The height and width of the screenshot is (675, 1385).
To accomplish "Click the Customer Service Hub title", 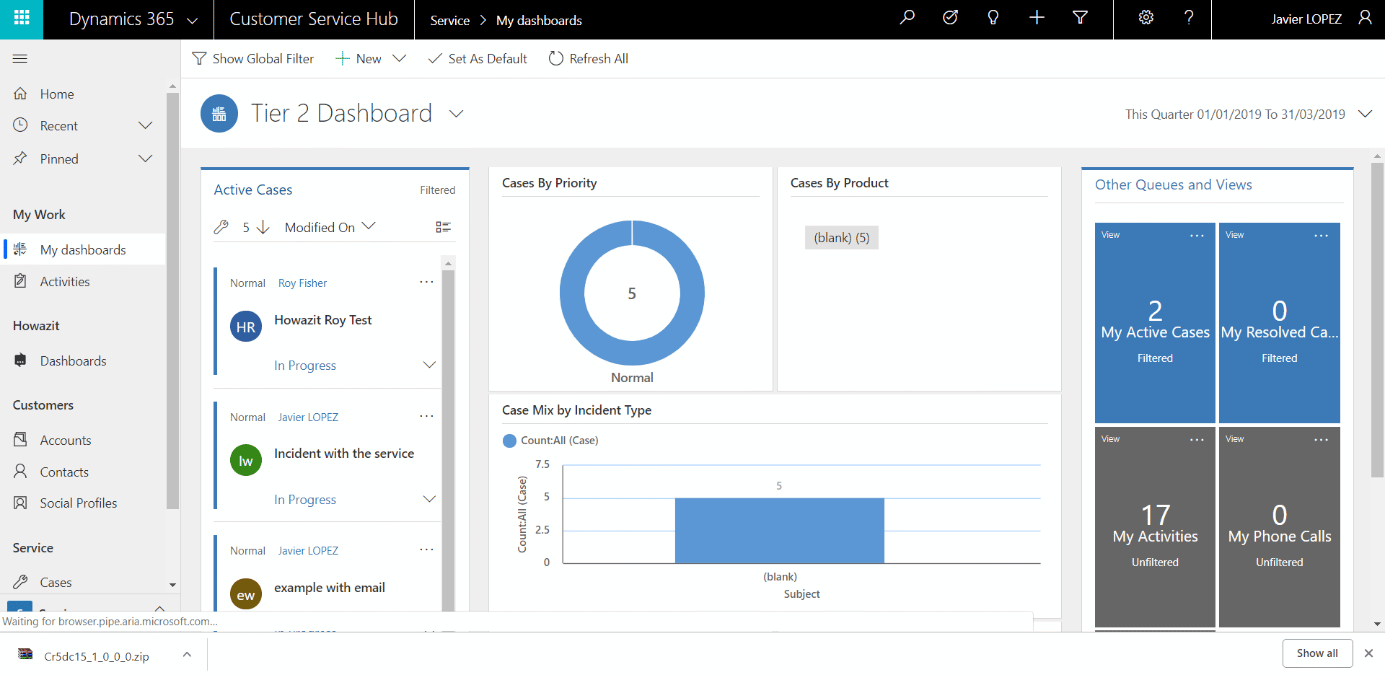I will tap(314, 19).
